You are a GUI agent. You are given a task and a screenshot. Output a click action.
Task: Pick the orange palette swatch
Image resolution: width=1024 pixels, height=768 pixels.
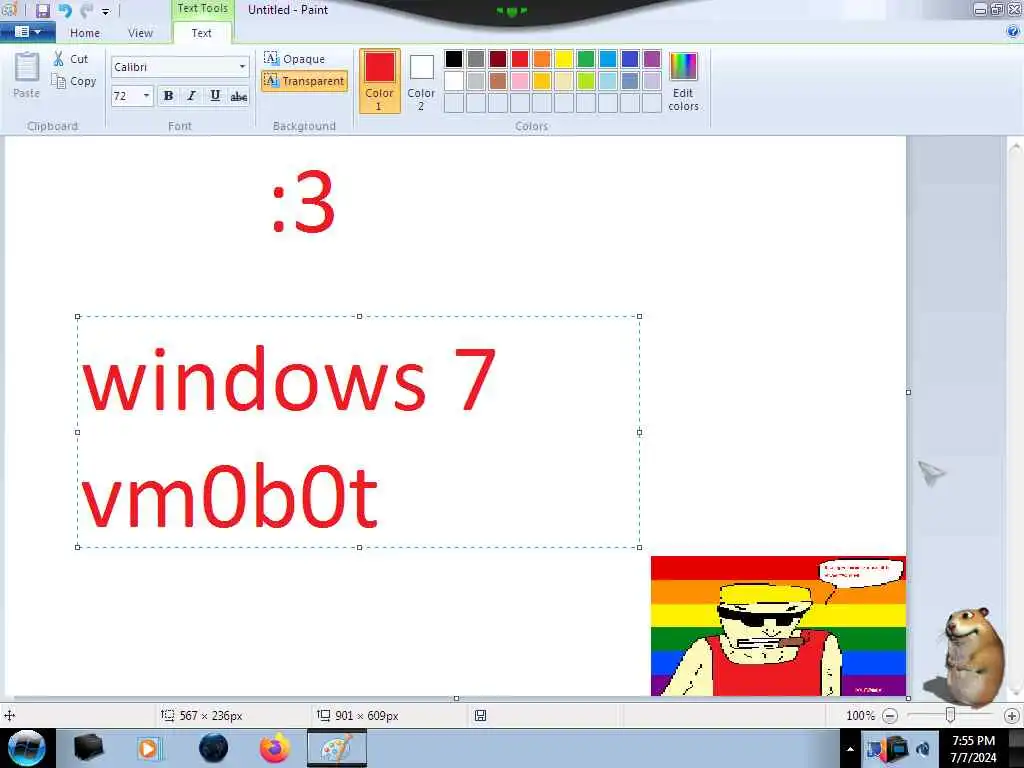[542, 59]
